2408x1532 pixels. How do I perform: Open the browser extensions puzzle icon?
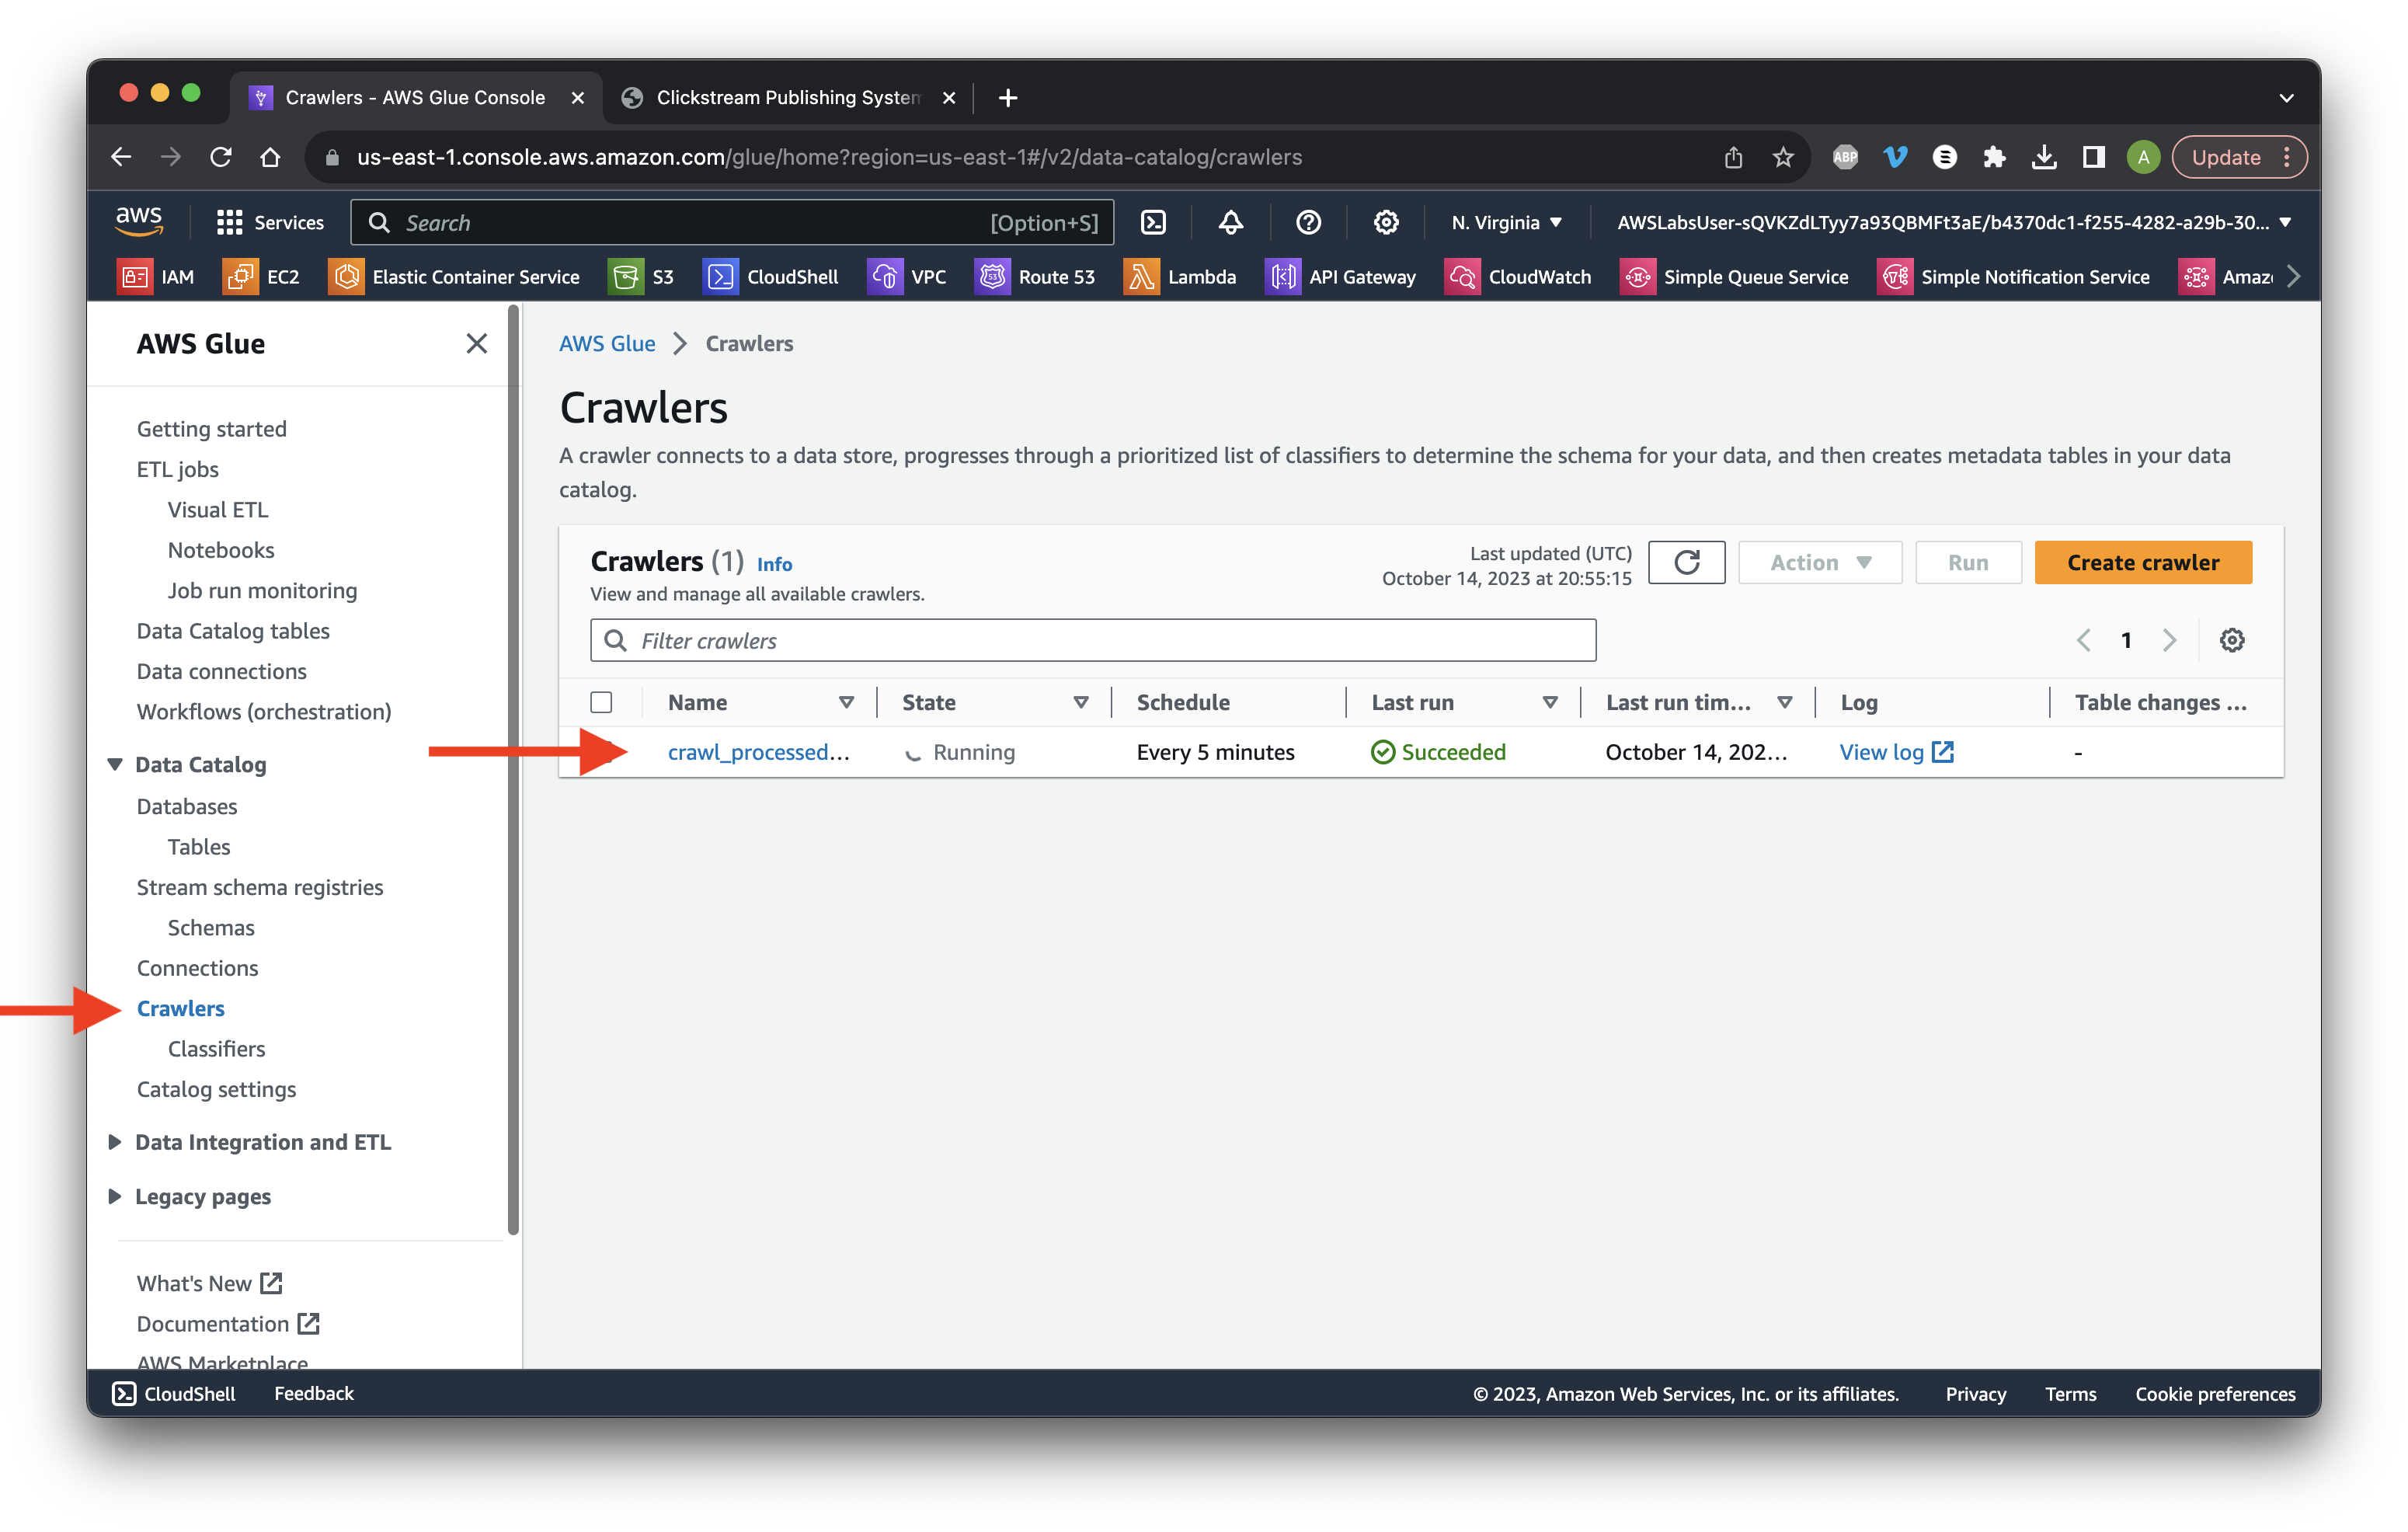[x=1994, y=157]
